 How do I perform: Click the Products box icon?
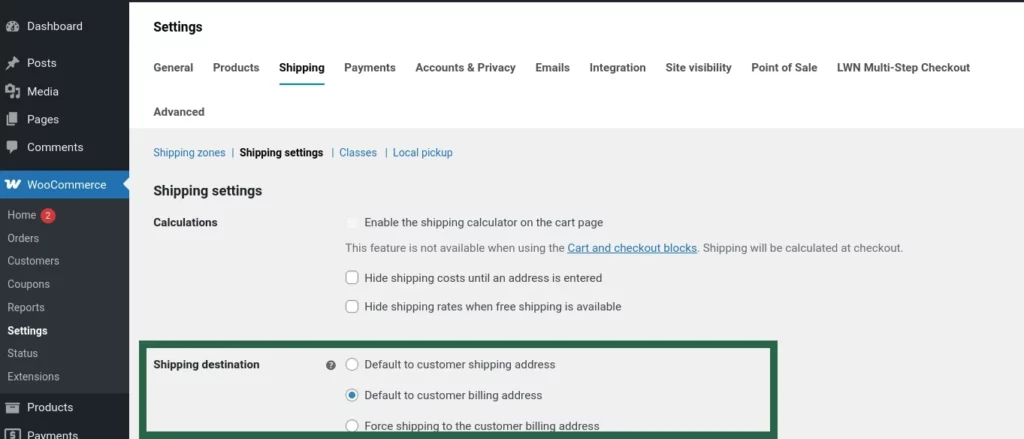13,407
